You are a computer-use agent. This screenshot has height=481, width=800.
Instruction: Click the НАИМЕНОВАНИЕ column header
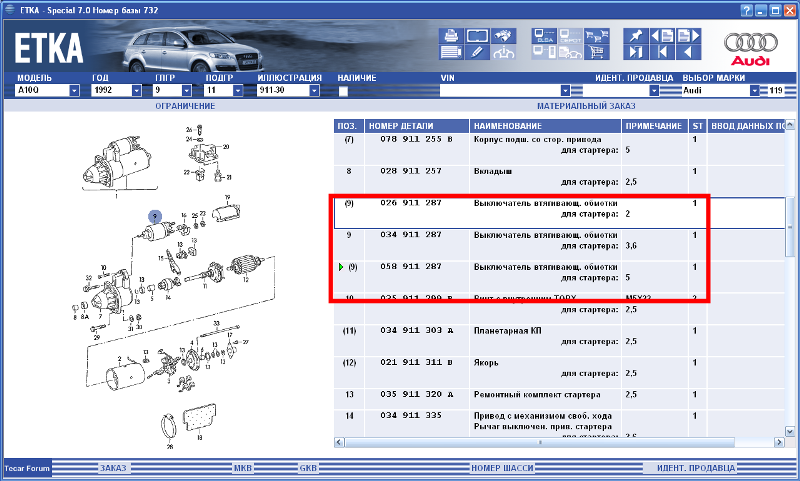coord(545,126)
